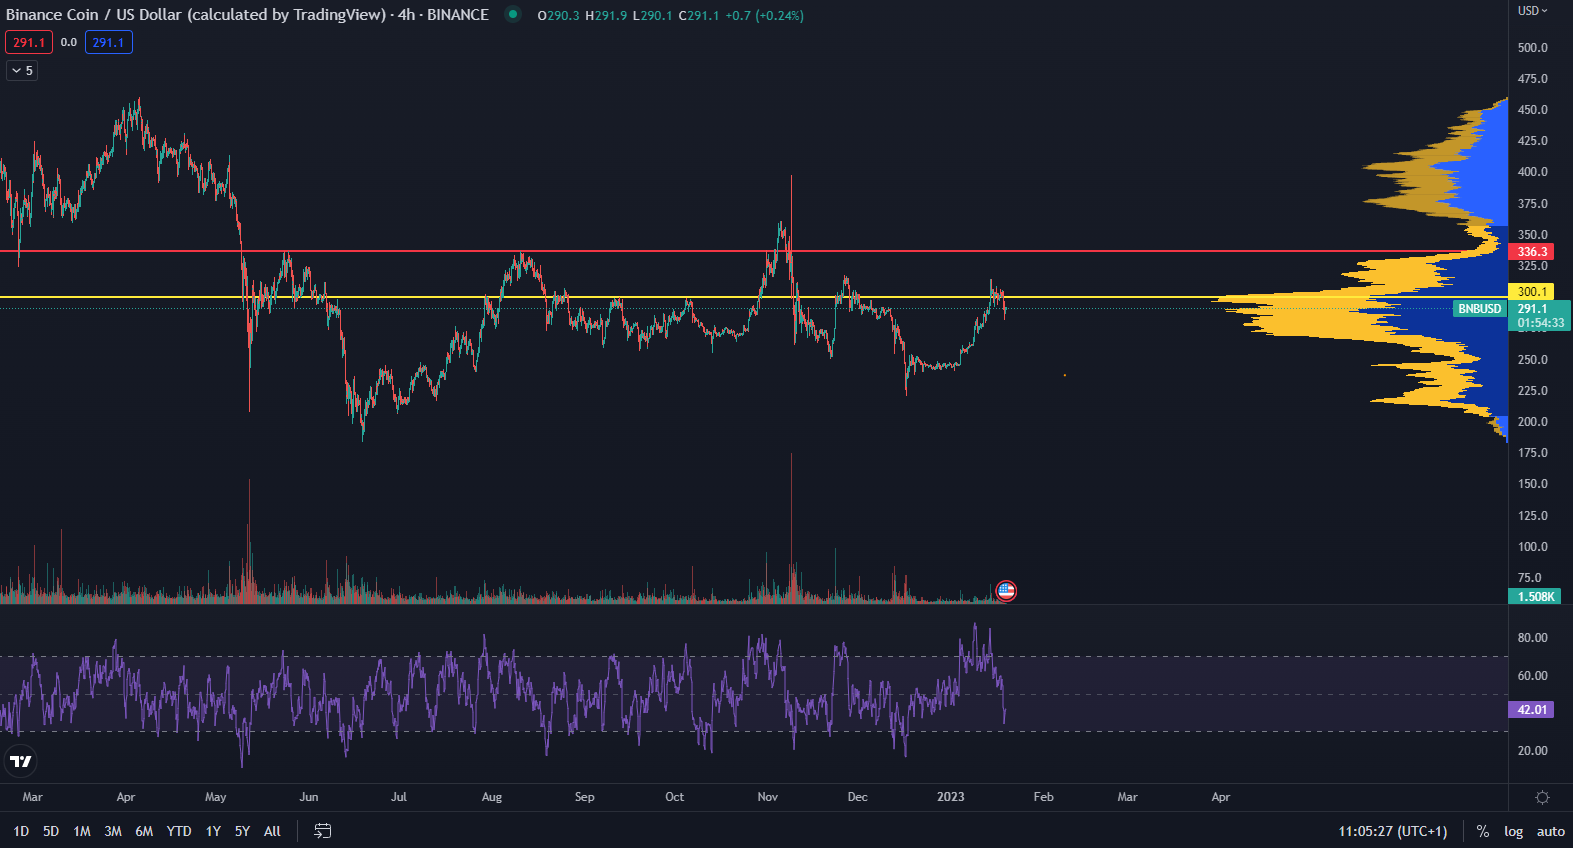Switch to the YTD time range
The image size is (1573, 848).
[179, 831]
